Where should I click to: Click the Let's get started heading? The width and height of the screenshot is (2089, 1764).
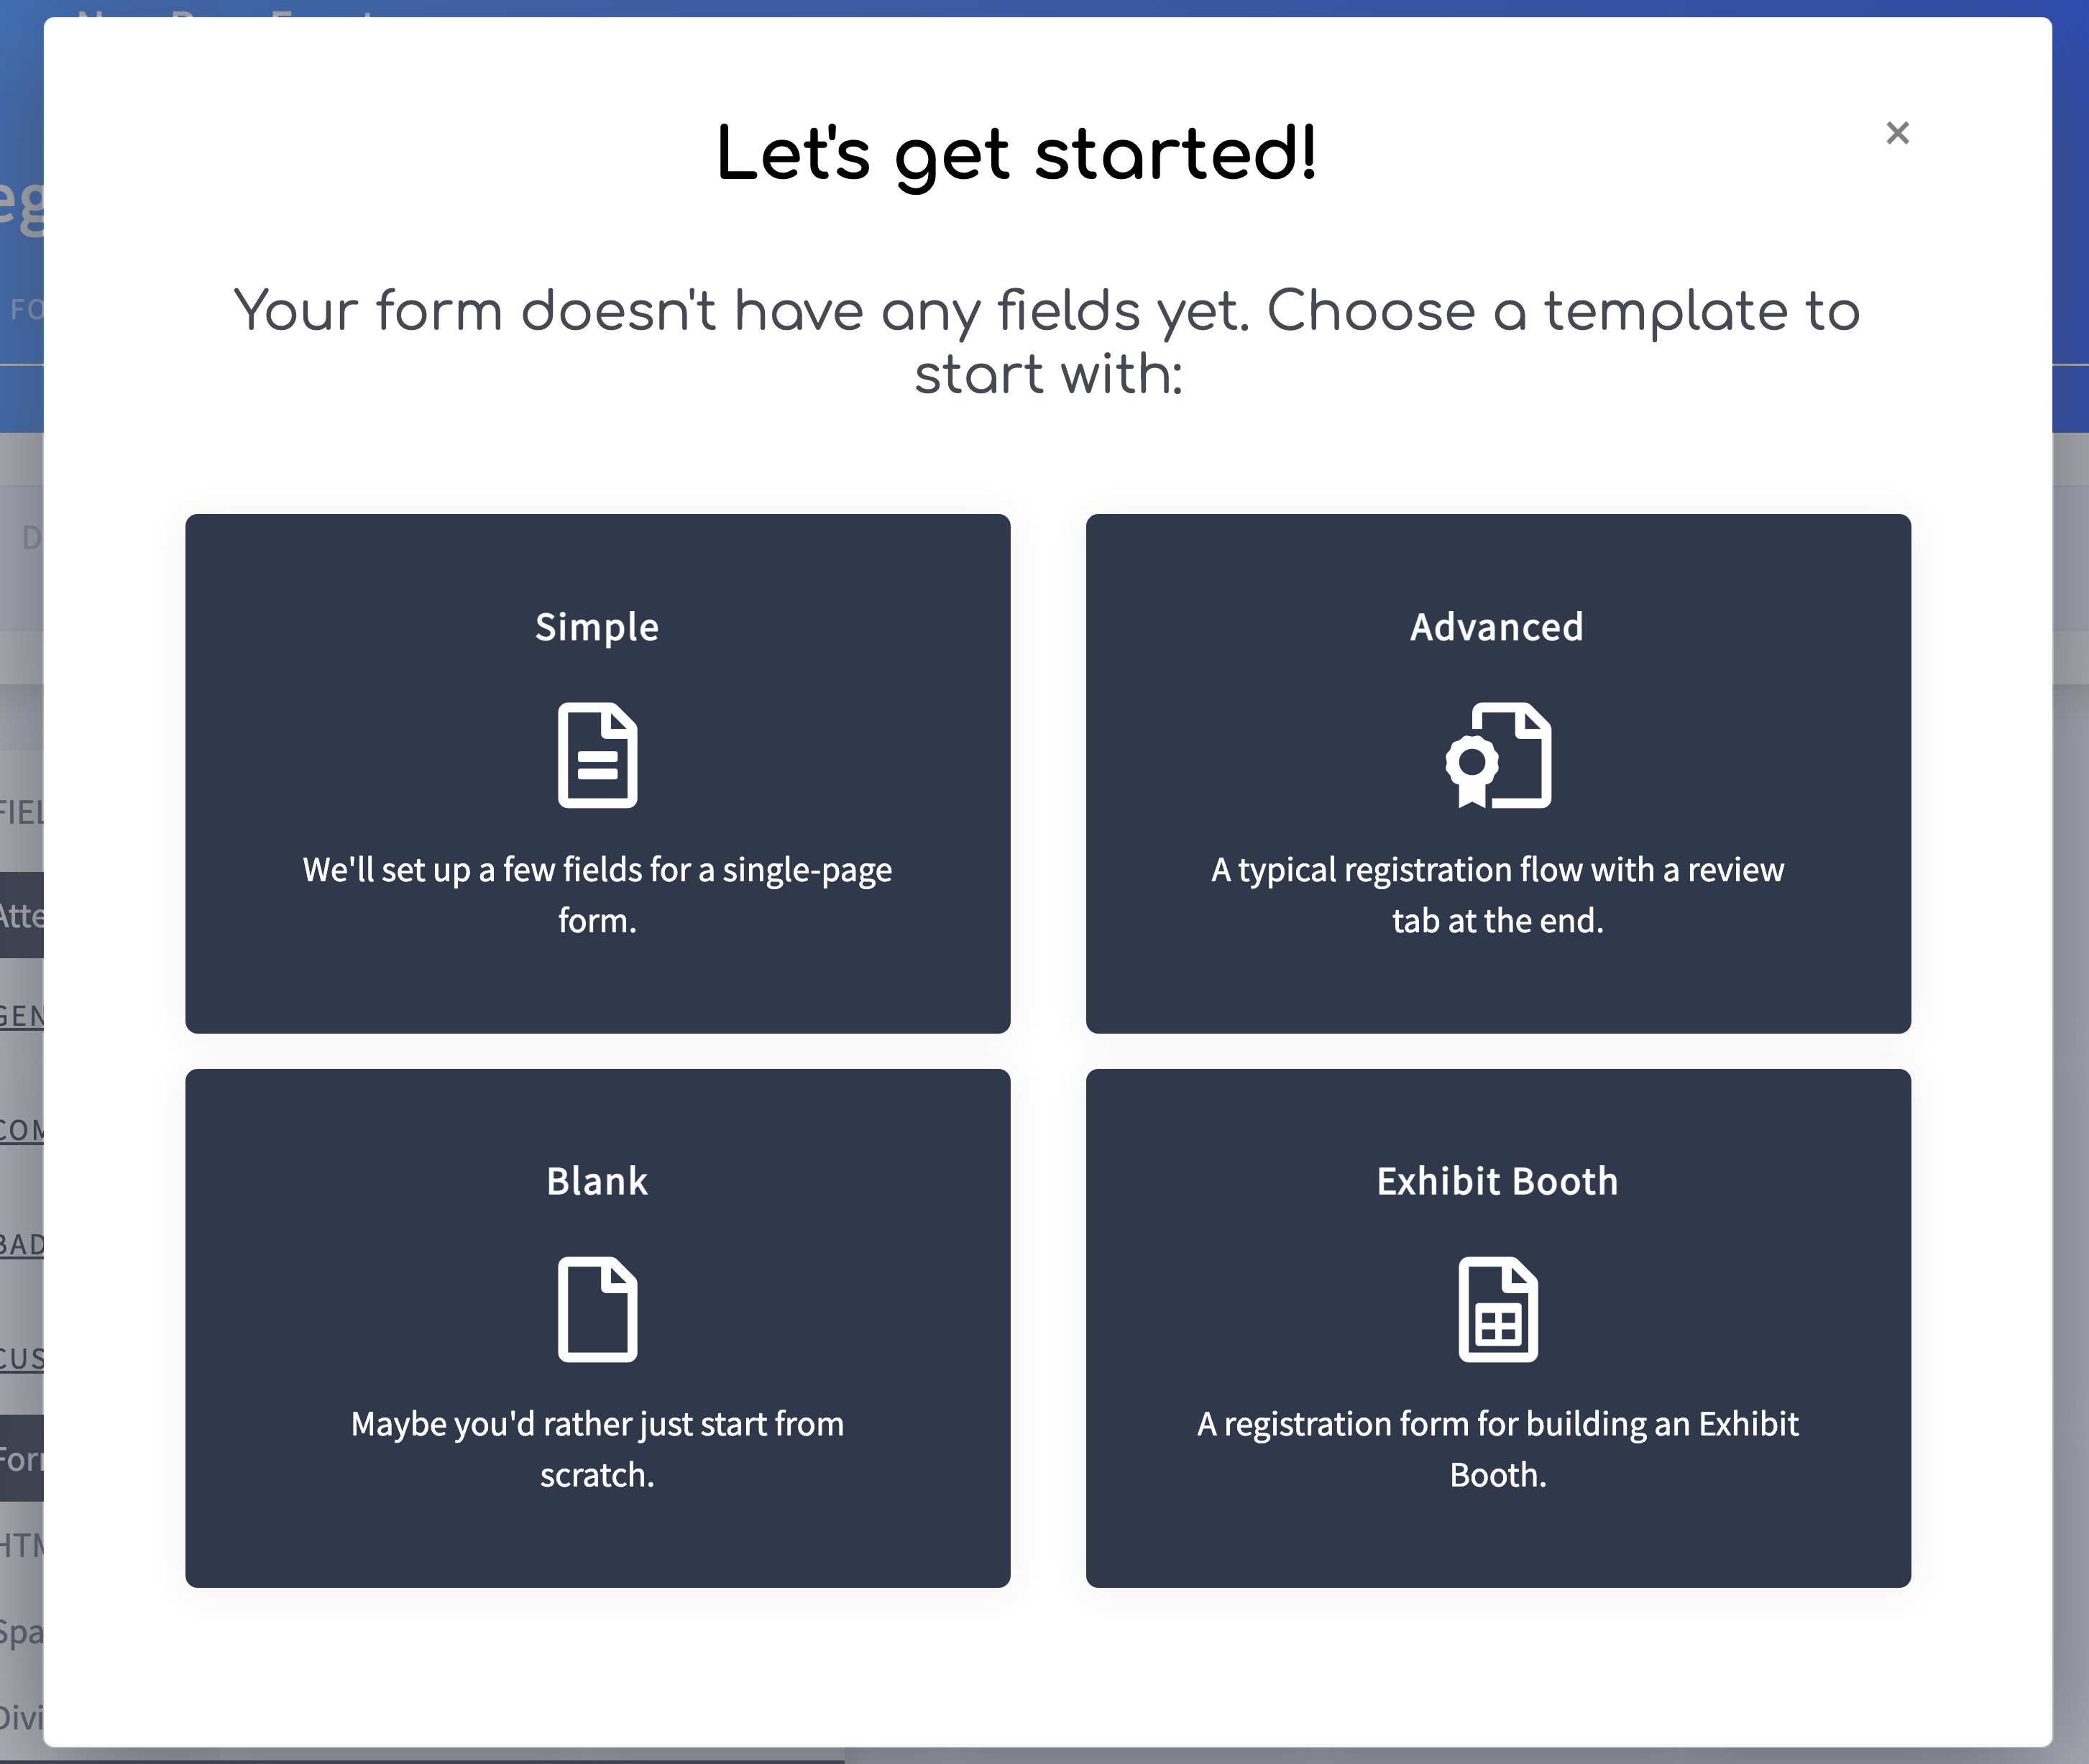(x=1017, y=156)
